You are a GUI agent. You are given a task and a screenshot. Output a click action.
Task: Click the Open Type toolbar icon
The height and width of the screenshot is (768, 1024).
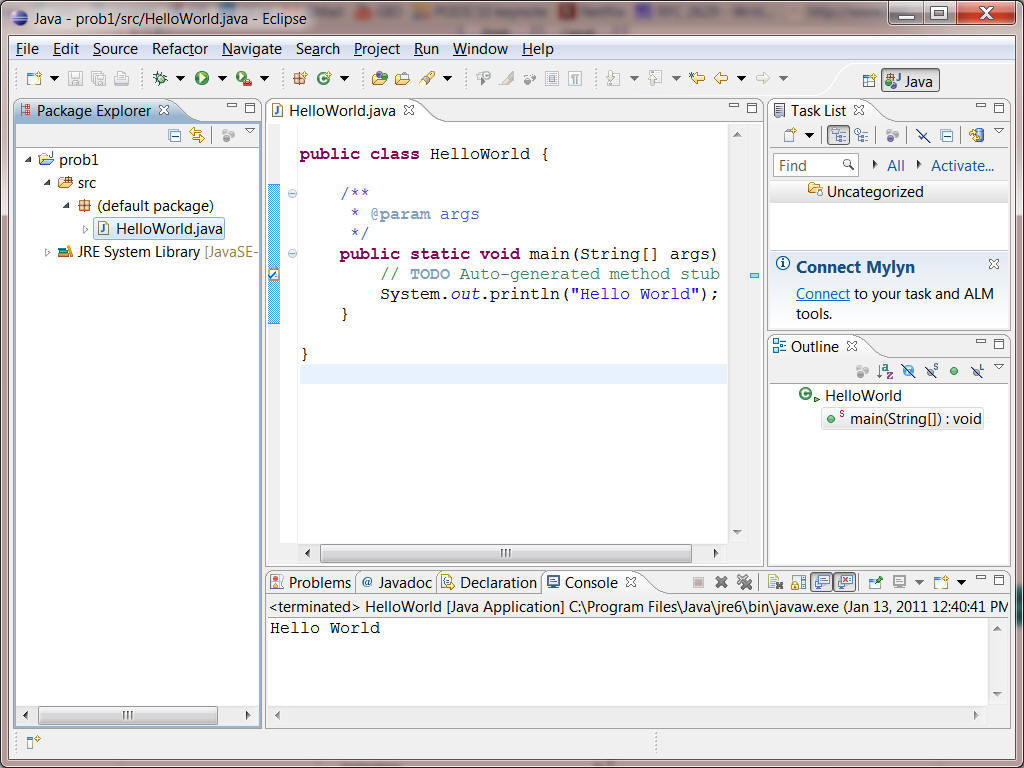pyautogui.click(x=379, y=78)
